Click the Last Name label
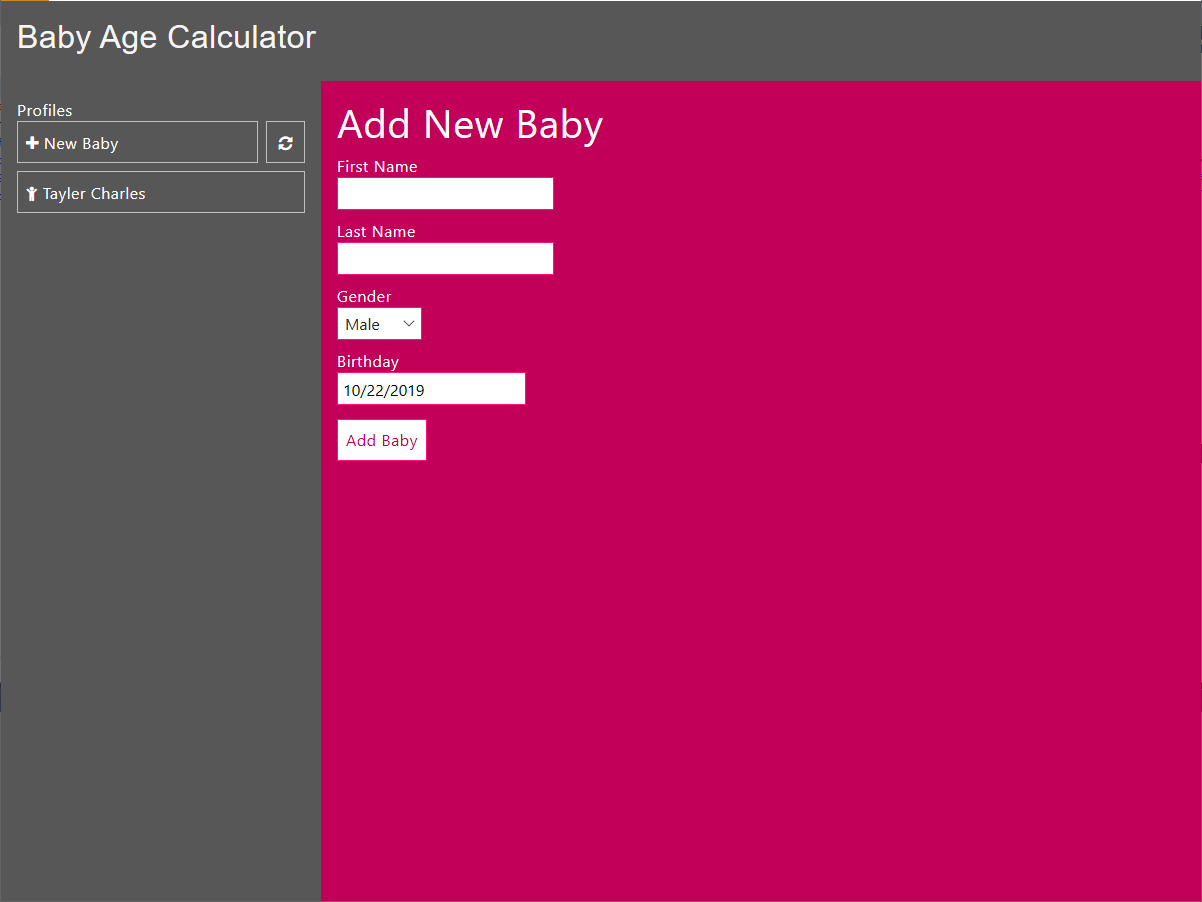The width and height of the screenshot is (1202, 902). coord(376,232)
